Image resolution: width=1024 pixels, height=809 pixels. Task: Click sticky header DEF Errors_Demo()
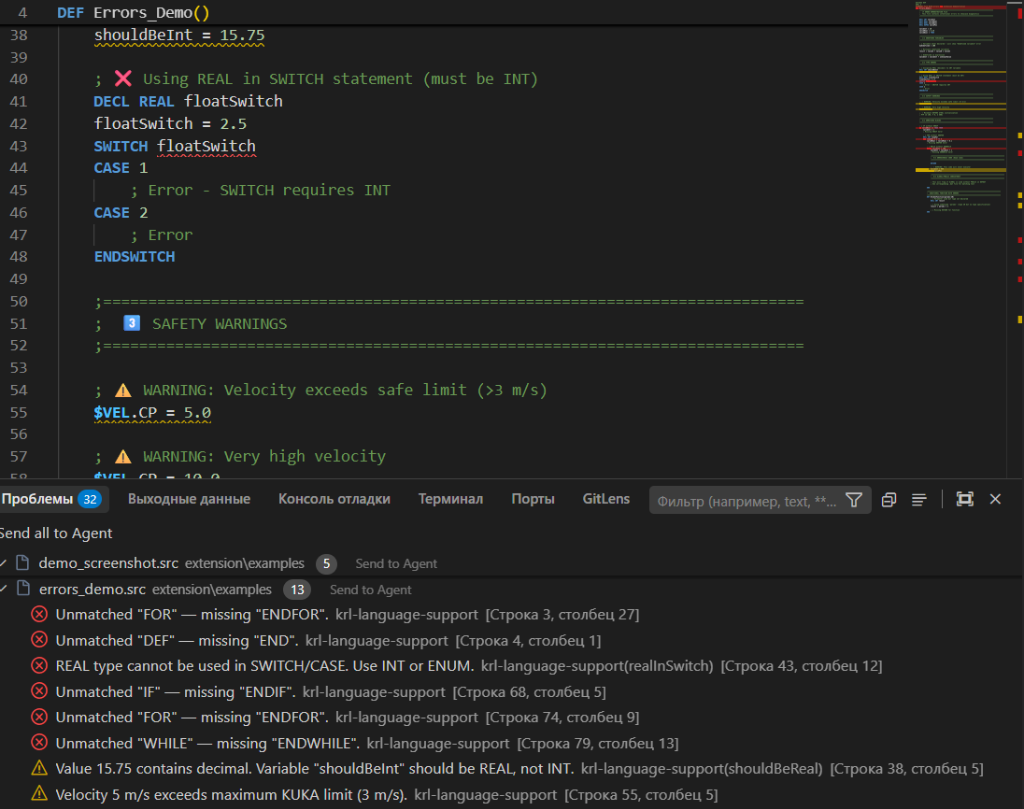pyautogui.click(x=133, y=12)
